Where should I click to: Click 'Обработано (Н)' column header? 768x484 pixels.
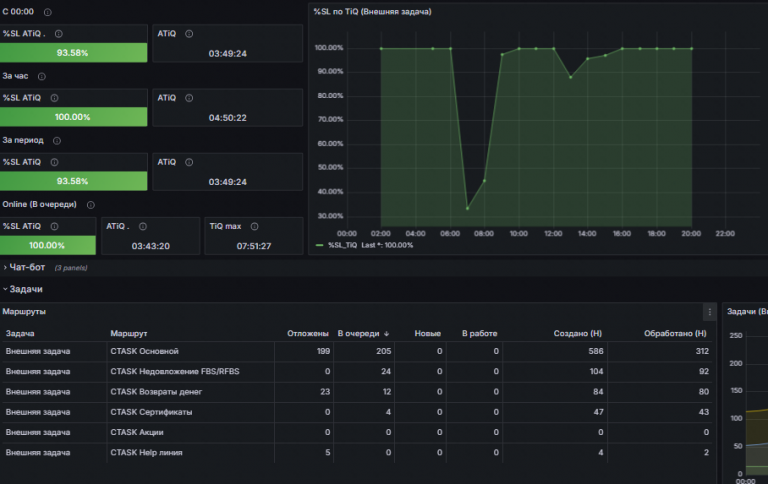coord(675,334)
